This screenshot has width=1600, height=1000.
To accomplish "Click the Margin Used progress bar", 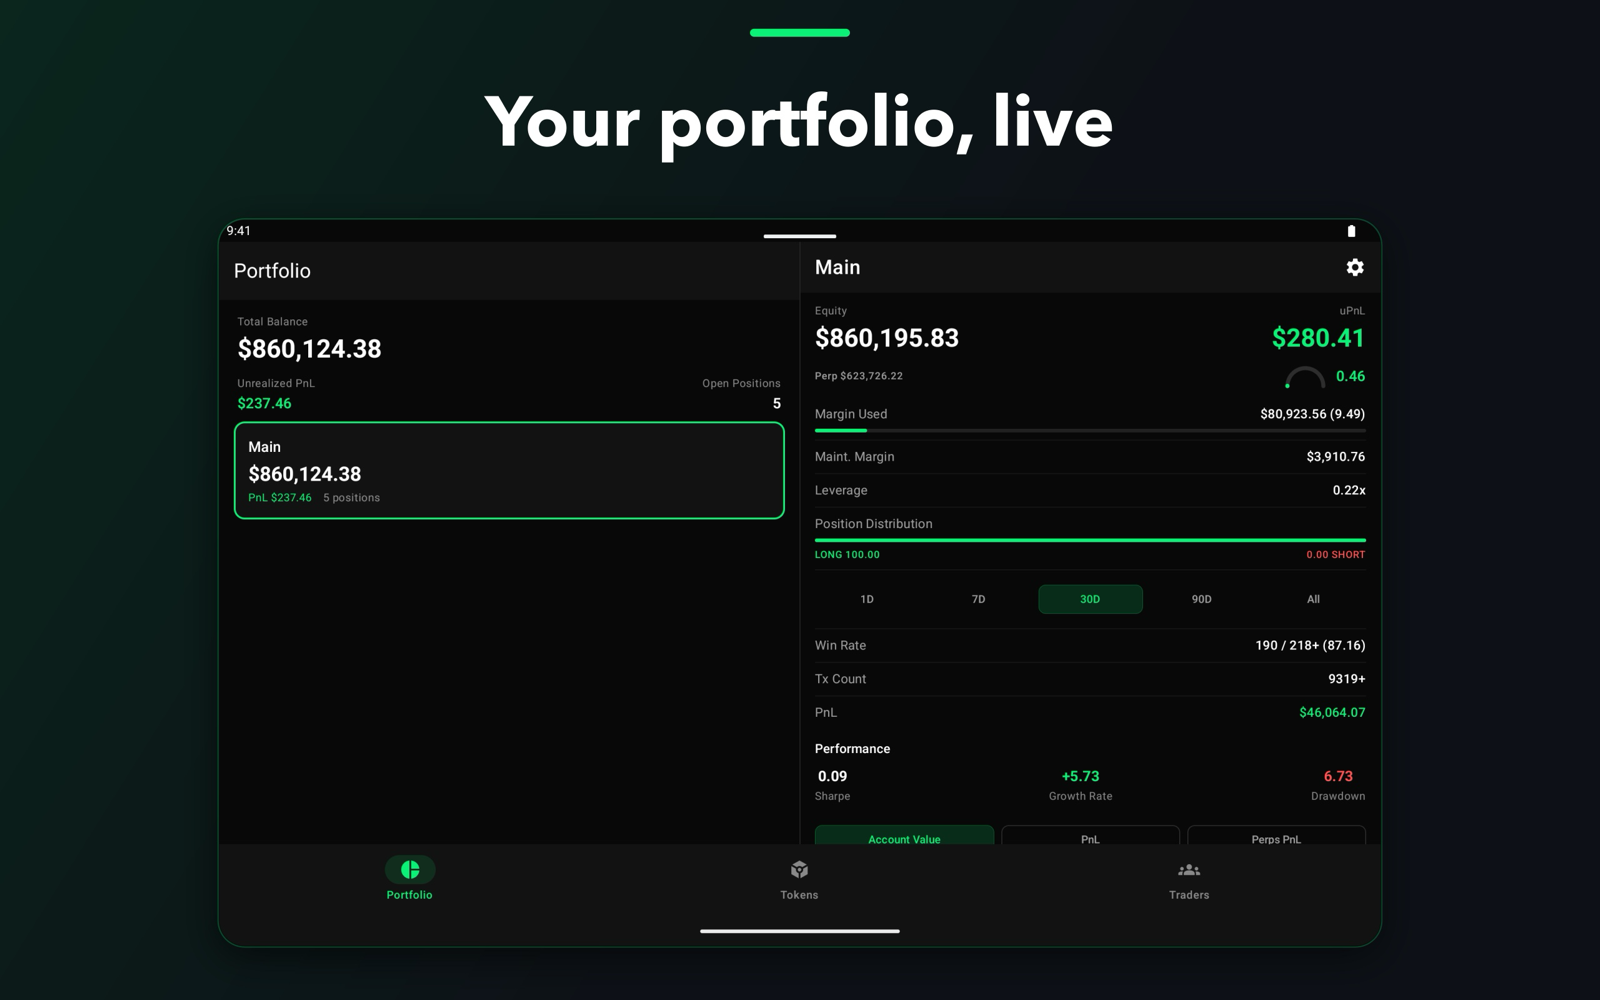I will coord(1090,430).
